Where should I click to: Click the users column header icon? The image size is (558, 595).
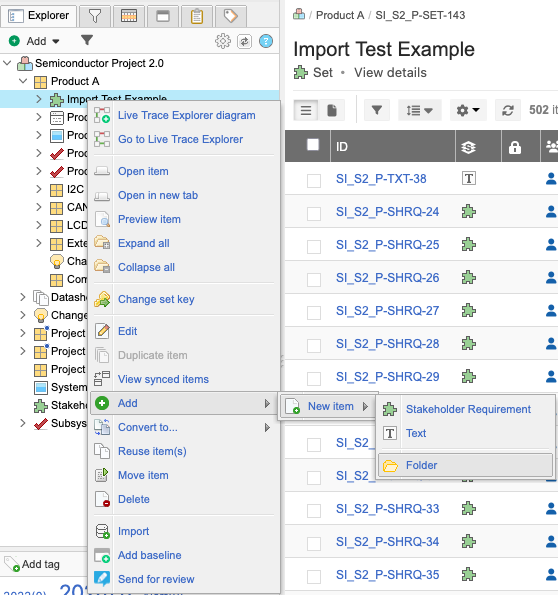552,146
